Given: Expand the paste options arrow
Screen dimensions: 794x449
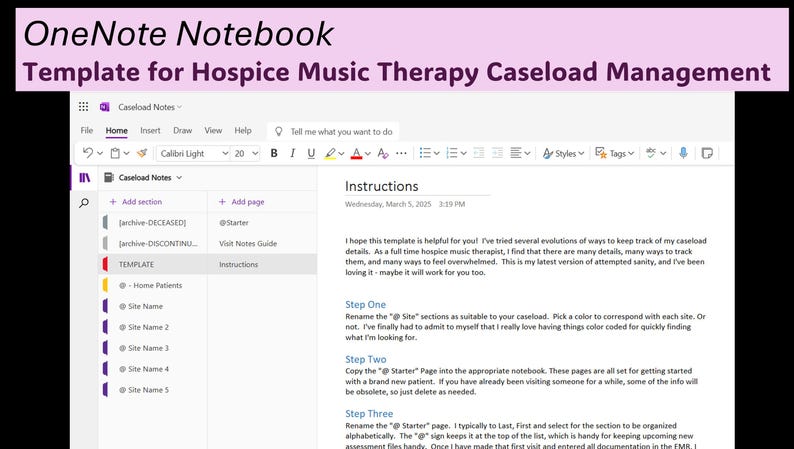Looking at the screenshot, I should 126,153.
